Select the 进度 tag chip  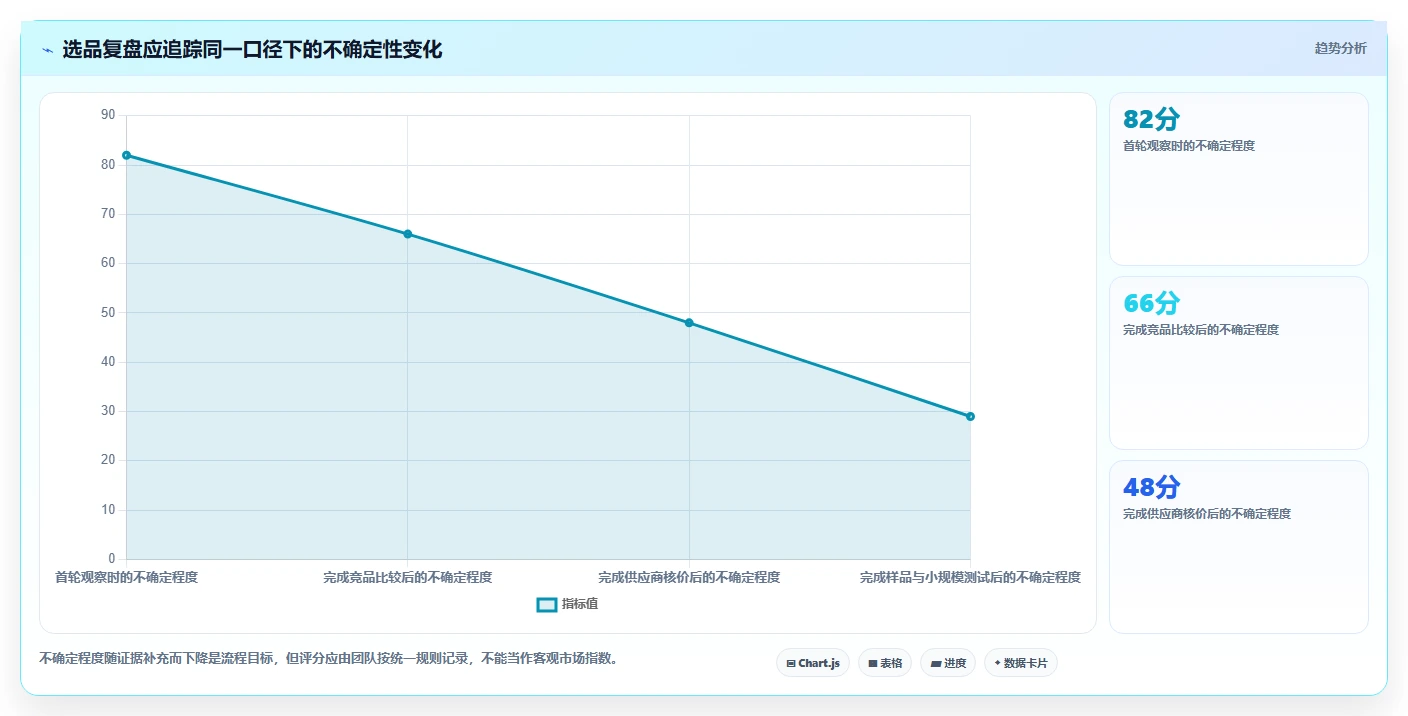948,663
